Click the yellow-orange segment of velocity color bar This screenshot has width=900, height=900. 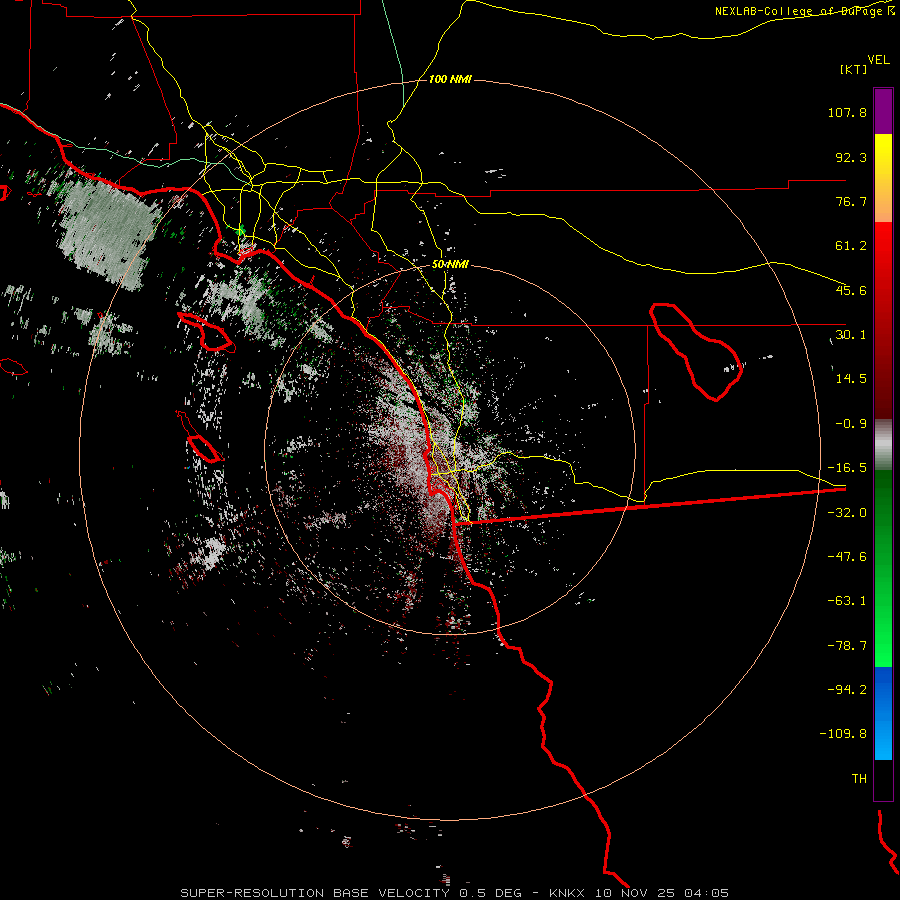tap(883, 178)
